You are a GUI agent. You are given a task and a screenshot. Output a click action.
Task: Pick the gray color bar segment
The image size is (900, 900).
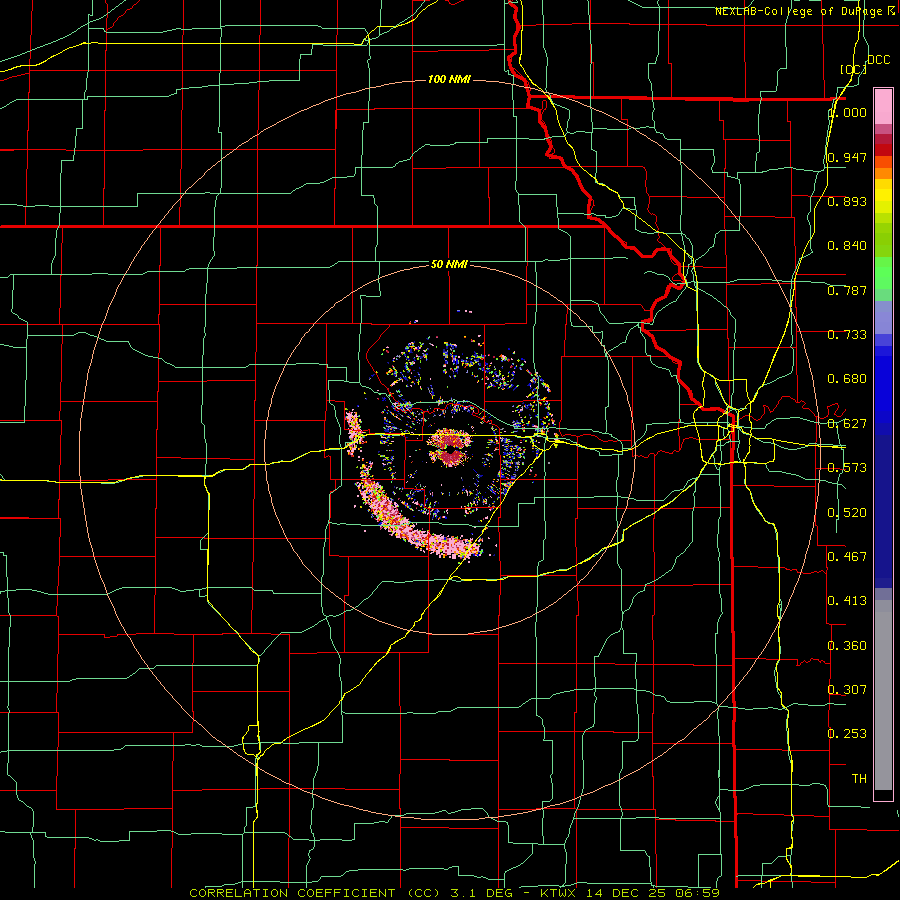coord(883,695)
